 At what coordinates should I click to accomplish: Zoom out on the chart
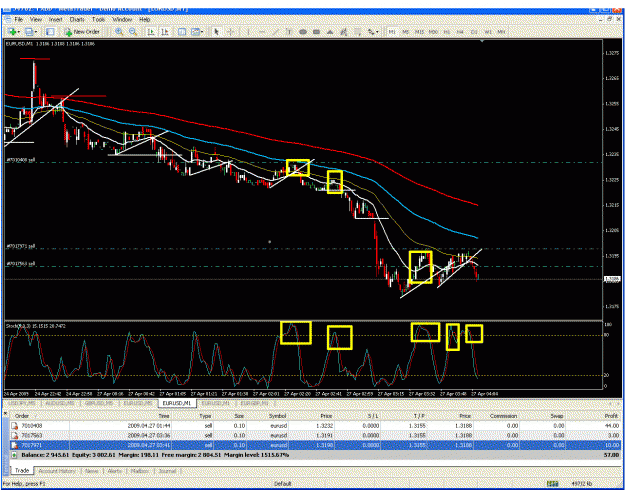point(133,31)
